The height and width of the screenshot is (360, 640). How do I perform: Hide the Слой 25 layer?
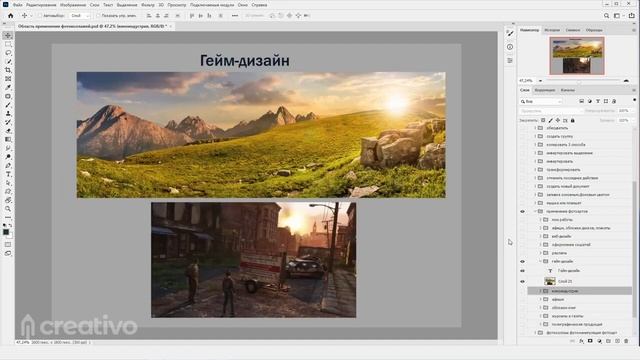tap(522, 281)
